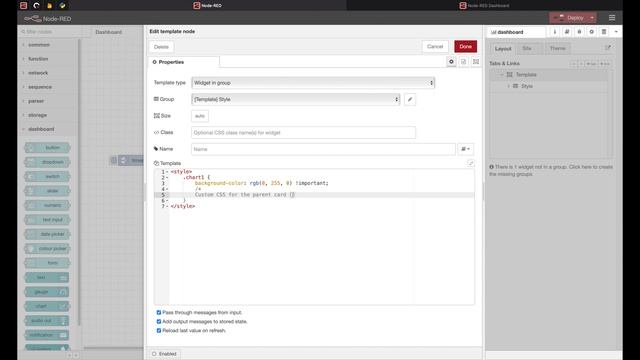640x360 pixels.
Task: Edit the Group with the pencil icon
Action: click(x=410, y=99)
